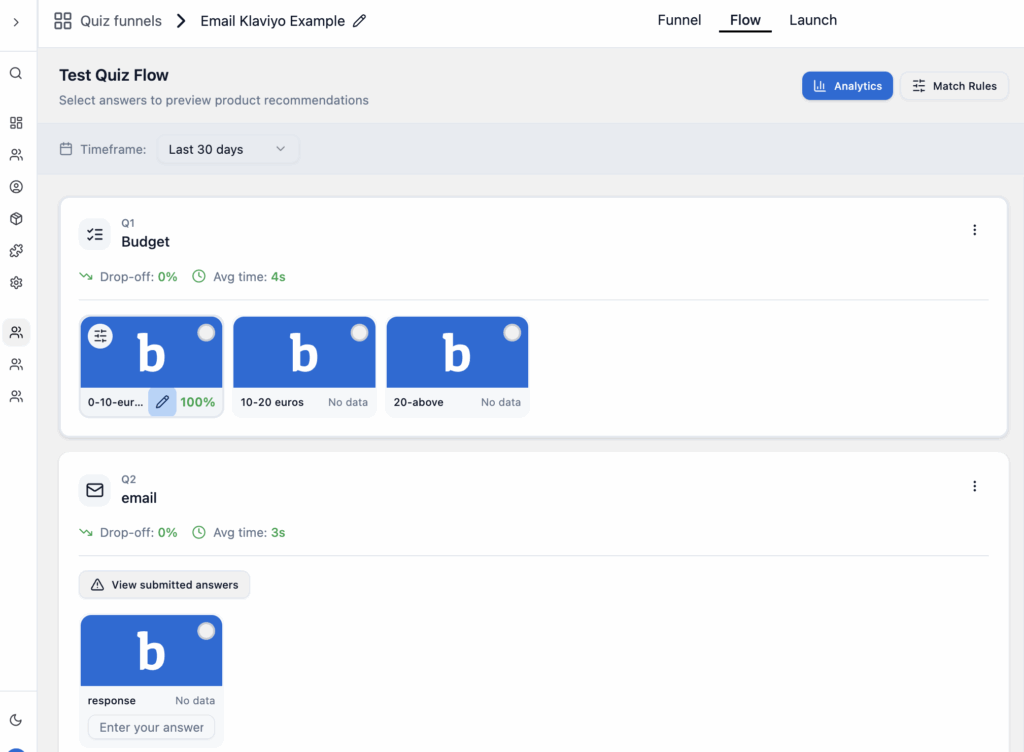Switch to the Launch tab
Viewport: 1024px width, 752px height.
[x=812, y=20]
